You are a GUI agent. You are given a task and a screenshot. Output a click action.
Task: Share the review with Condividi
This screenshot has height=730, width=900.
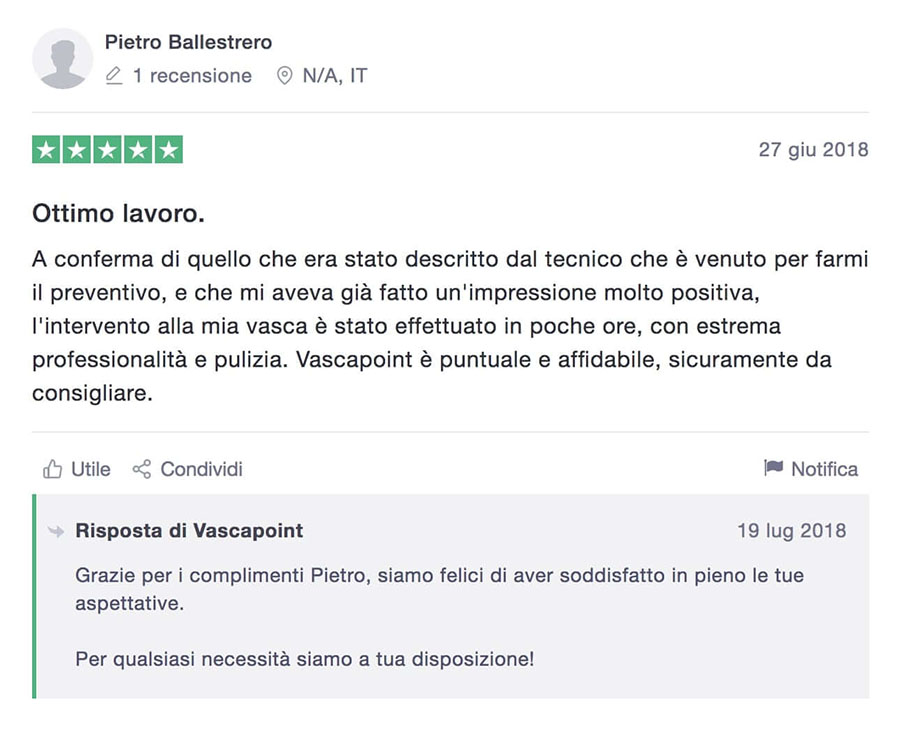(x=188, y=469)
